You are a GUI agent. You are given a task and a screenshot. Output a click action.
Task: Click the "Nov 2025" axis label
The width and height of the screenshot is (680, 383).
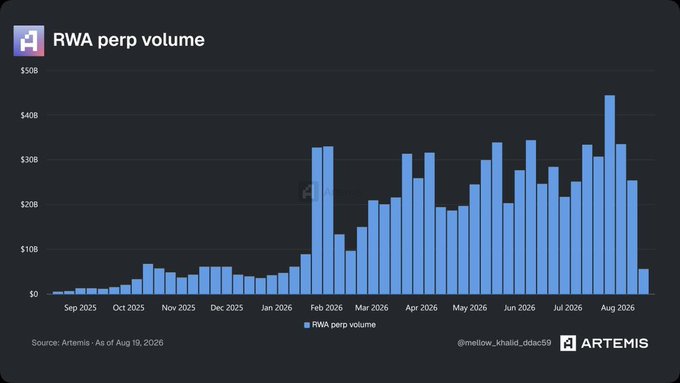pyautogui.click(x=178, y=308)
